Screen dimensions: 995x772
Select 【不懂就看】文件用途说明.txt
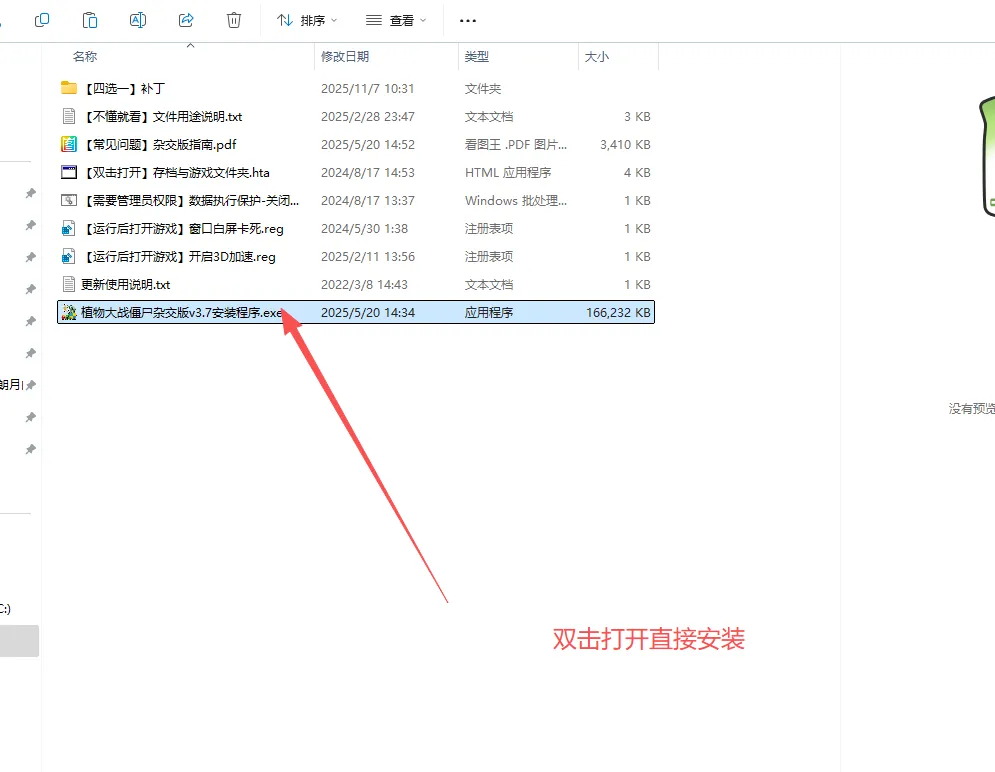coord(162,117)
